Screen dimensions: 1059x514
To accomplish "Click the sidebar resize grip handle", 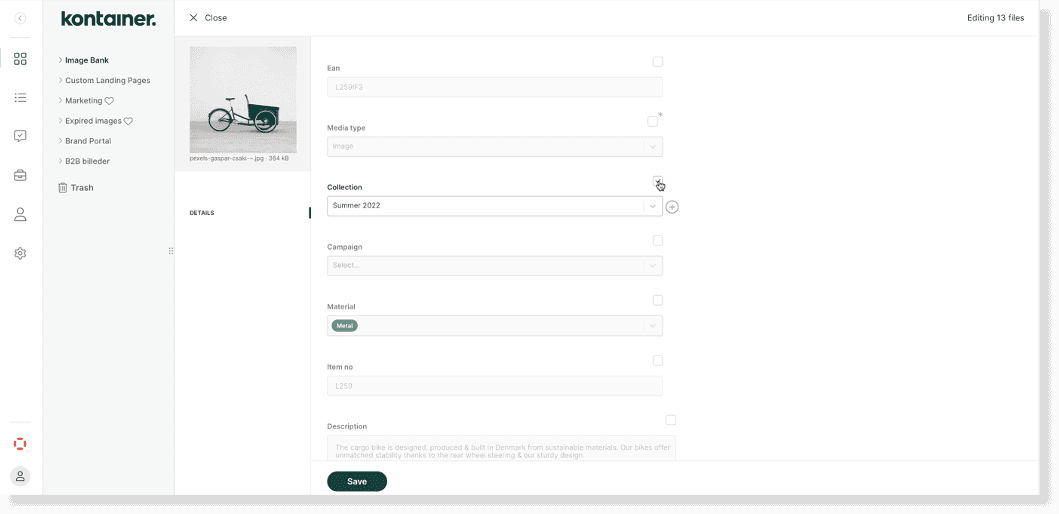I will coord(171,251).
